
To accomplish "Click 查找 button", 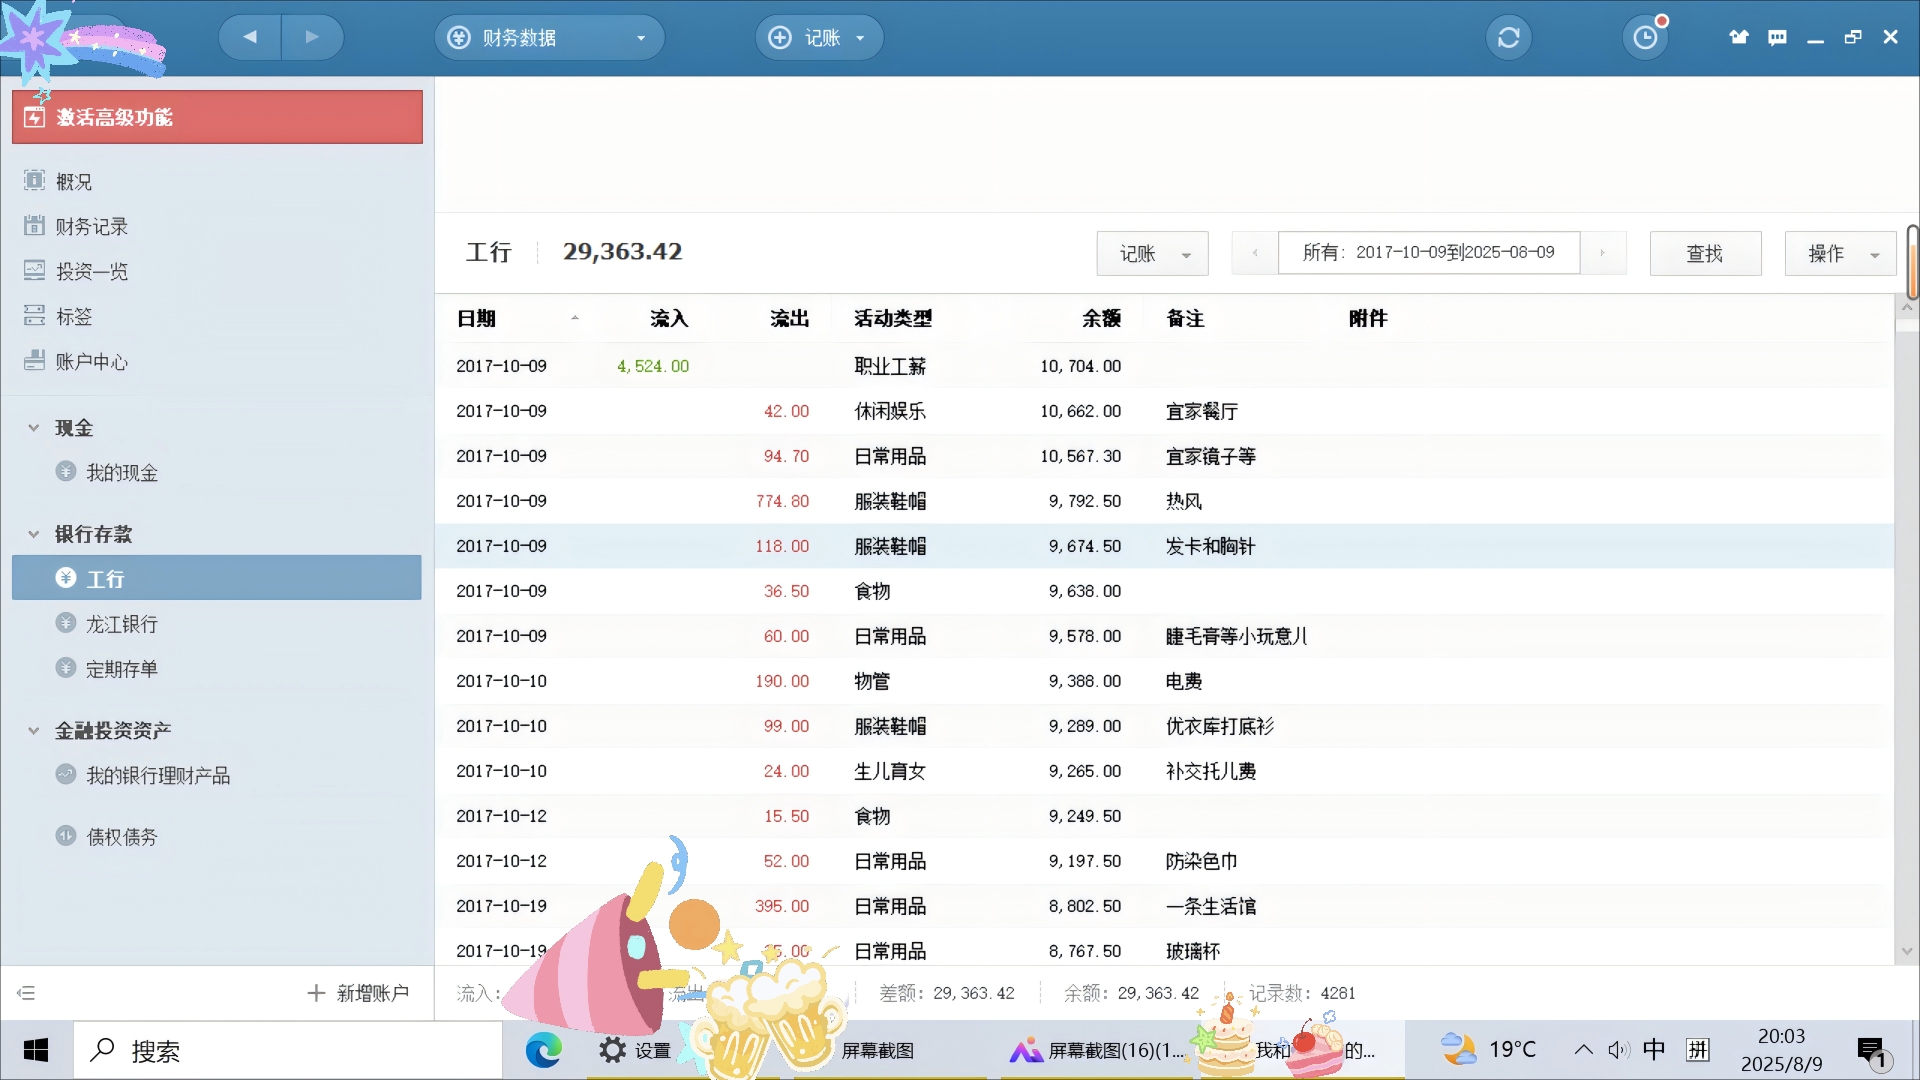I will coord(1705,253).
